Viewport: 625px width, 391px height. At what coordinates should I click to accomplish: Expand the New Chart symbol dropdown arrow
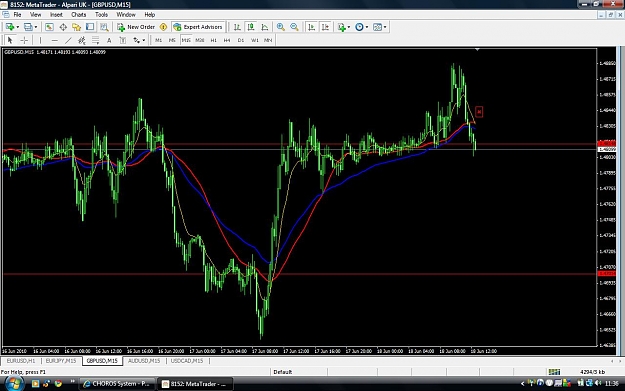pyautogui.click(x=18, y=27)
